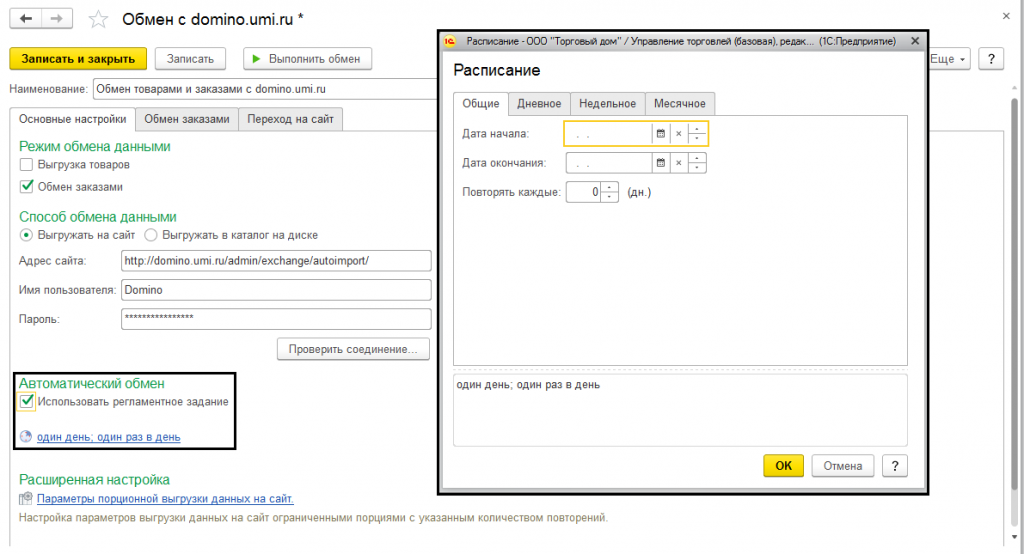Image resolution: width=1024 pixels, height=554 pixels.
Task: Open the Обмен заказами tab
Action: coord(187,119)
